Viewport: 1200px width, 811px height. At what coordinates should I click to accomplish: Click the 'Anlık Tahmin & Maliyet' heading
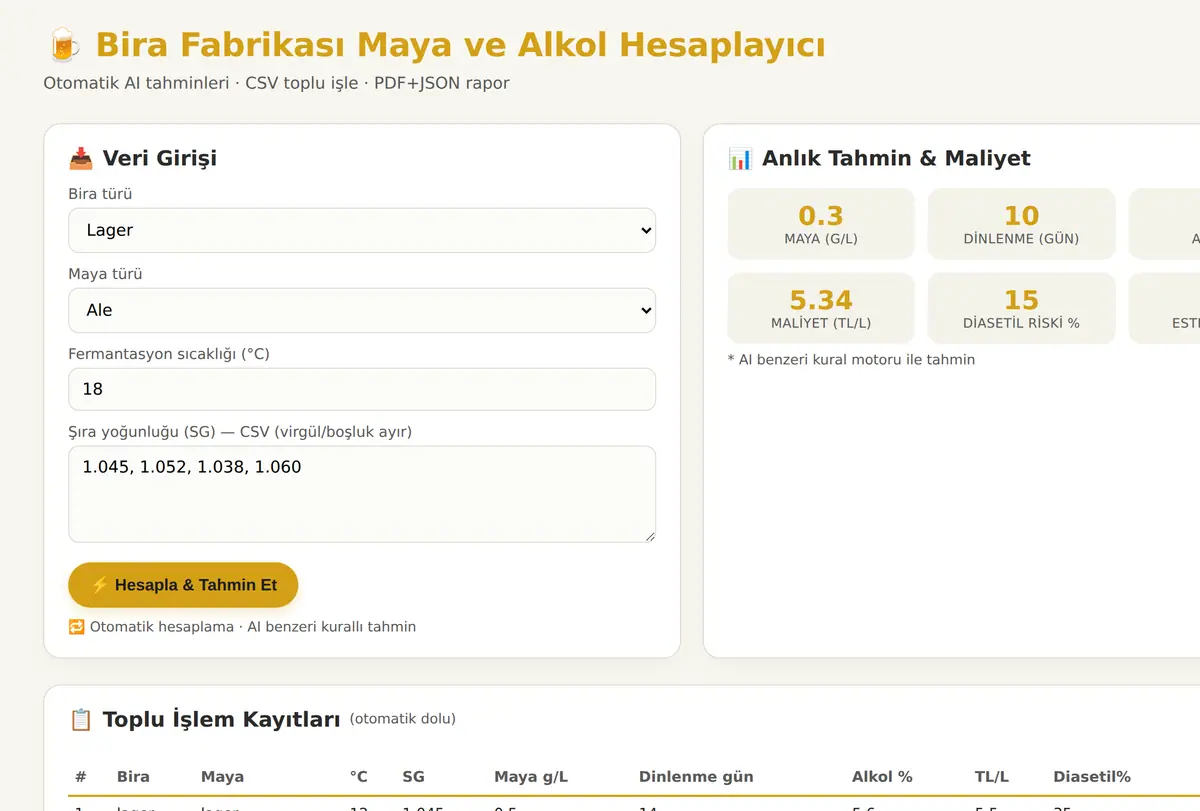tap(896, 158)
